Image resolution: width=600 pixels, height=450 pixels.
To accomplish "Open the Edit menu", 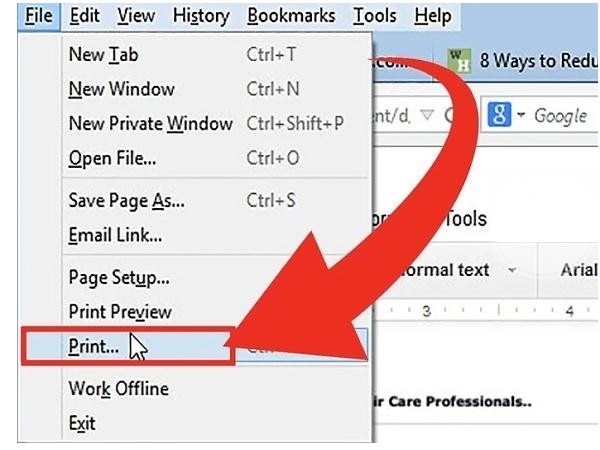I will (x=85, y=16).
